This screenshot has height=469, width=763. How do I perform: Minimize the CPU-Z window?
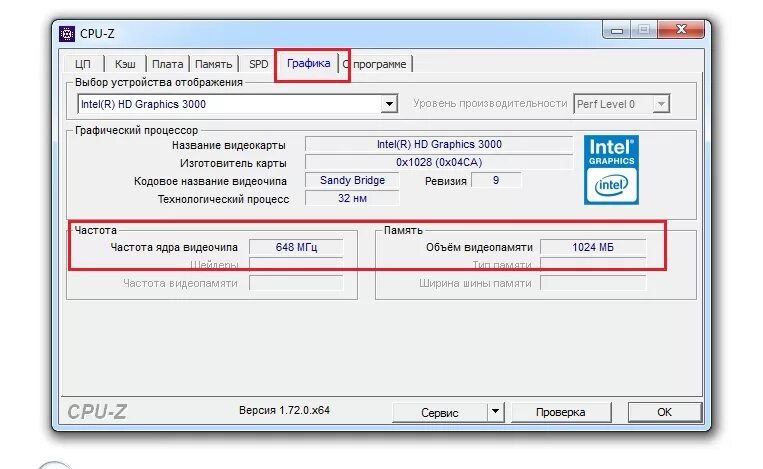[617, 30]
